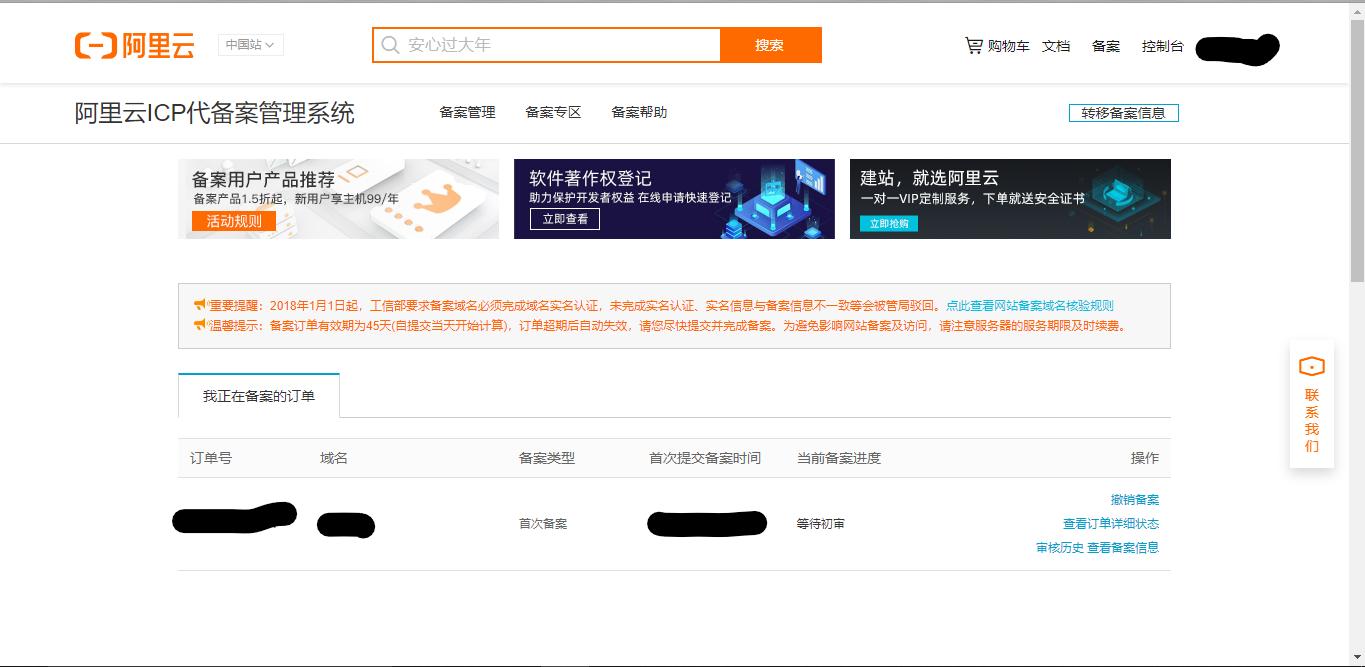Open the 备案管理 menu item
1365x667 pixels.
[x=466, y=112]
